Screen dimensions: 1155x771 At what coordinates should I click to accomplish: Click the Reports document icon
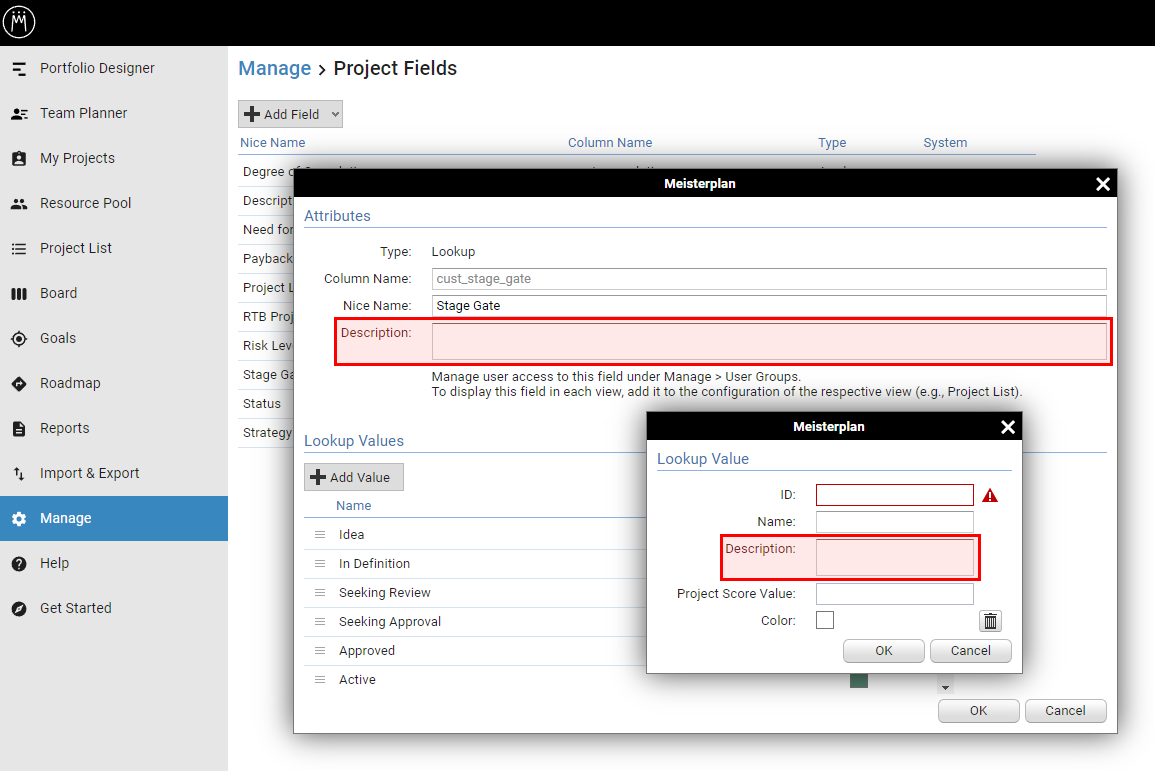(x=19, y=429)
